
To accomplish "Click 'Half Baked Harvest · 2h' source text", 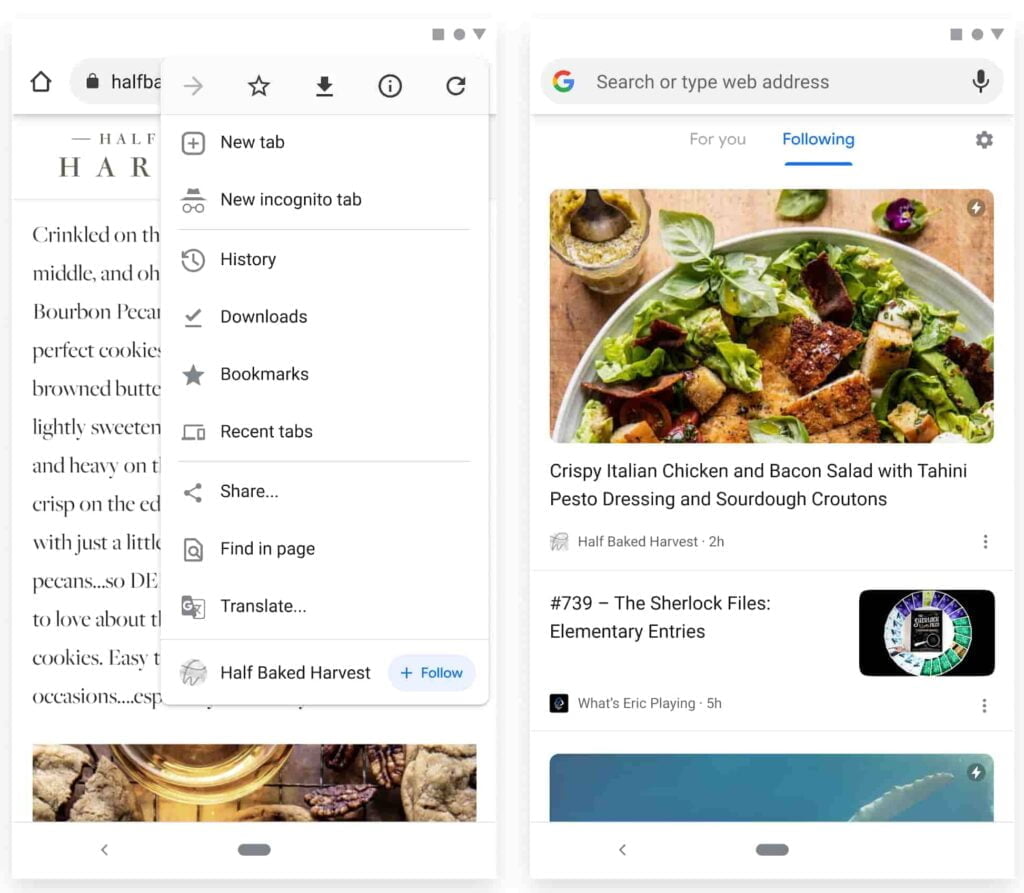I will coord(650,542).
